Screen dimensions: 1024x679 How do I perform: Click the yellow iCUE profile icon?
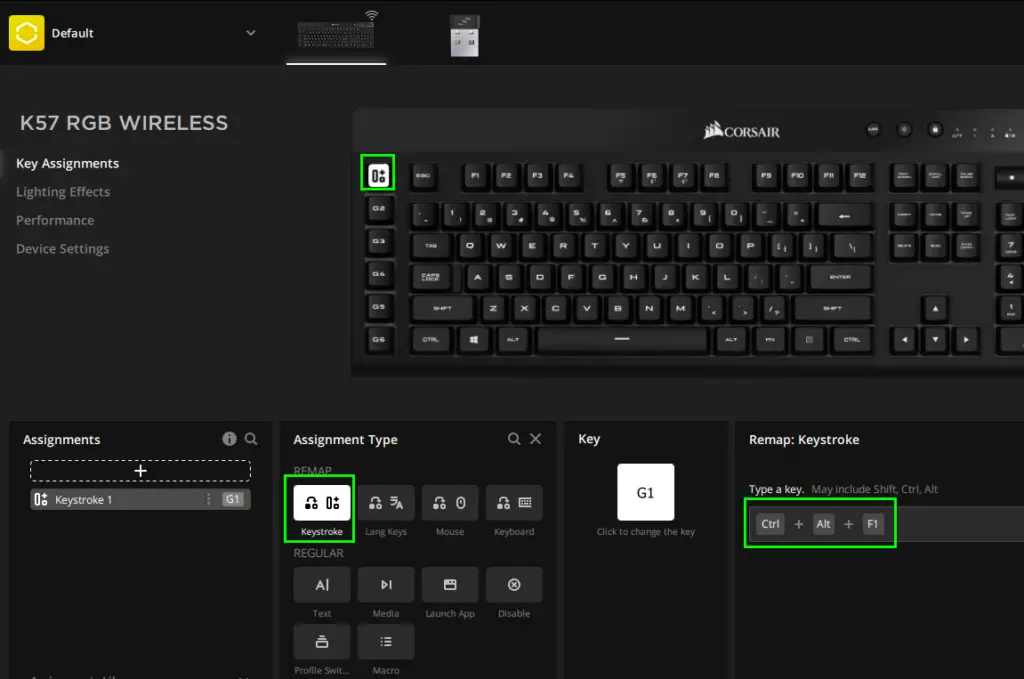click(26, 33)
